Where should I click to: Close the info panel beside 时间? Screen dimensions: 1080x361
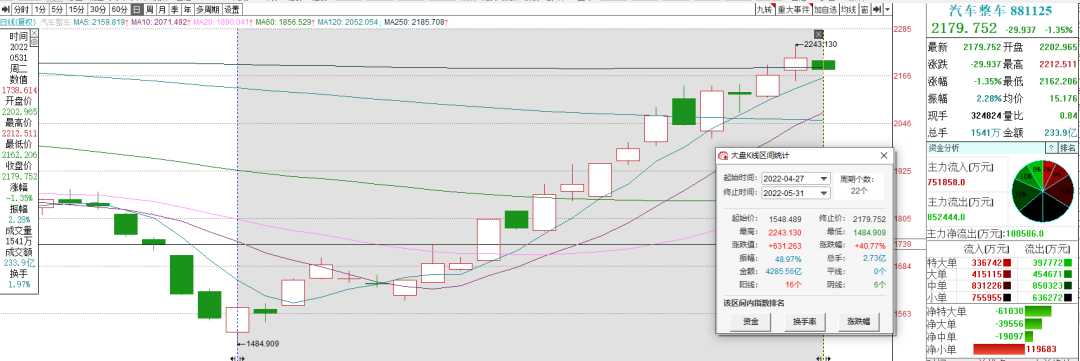(x=34, y=32)
